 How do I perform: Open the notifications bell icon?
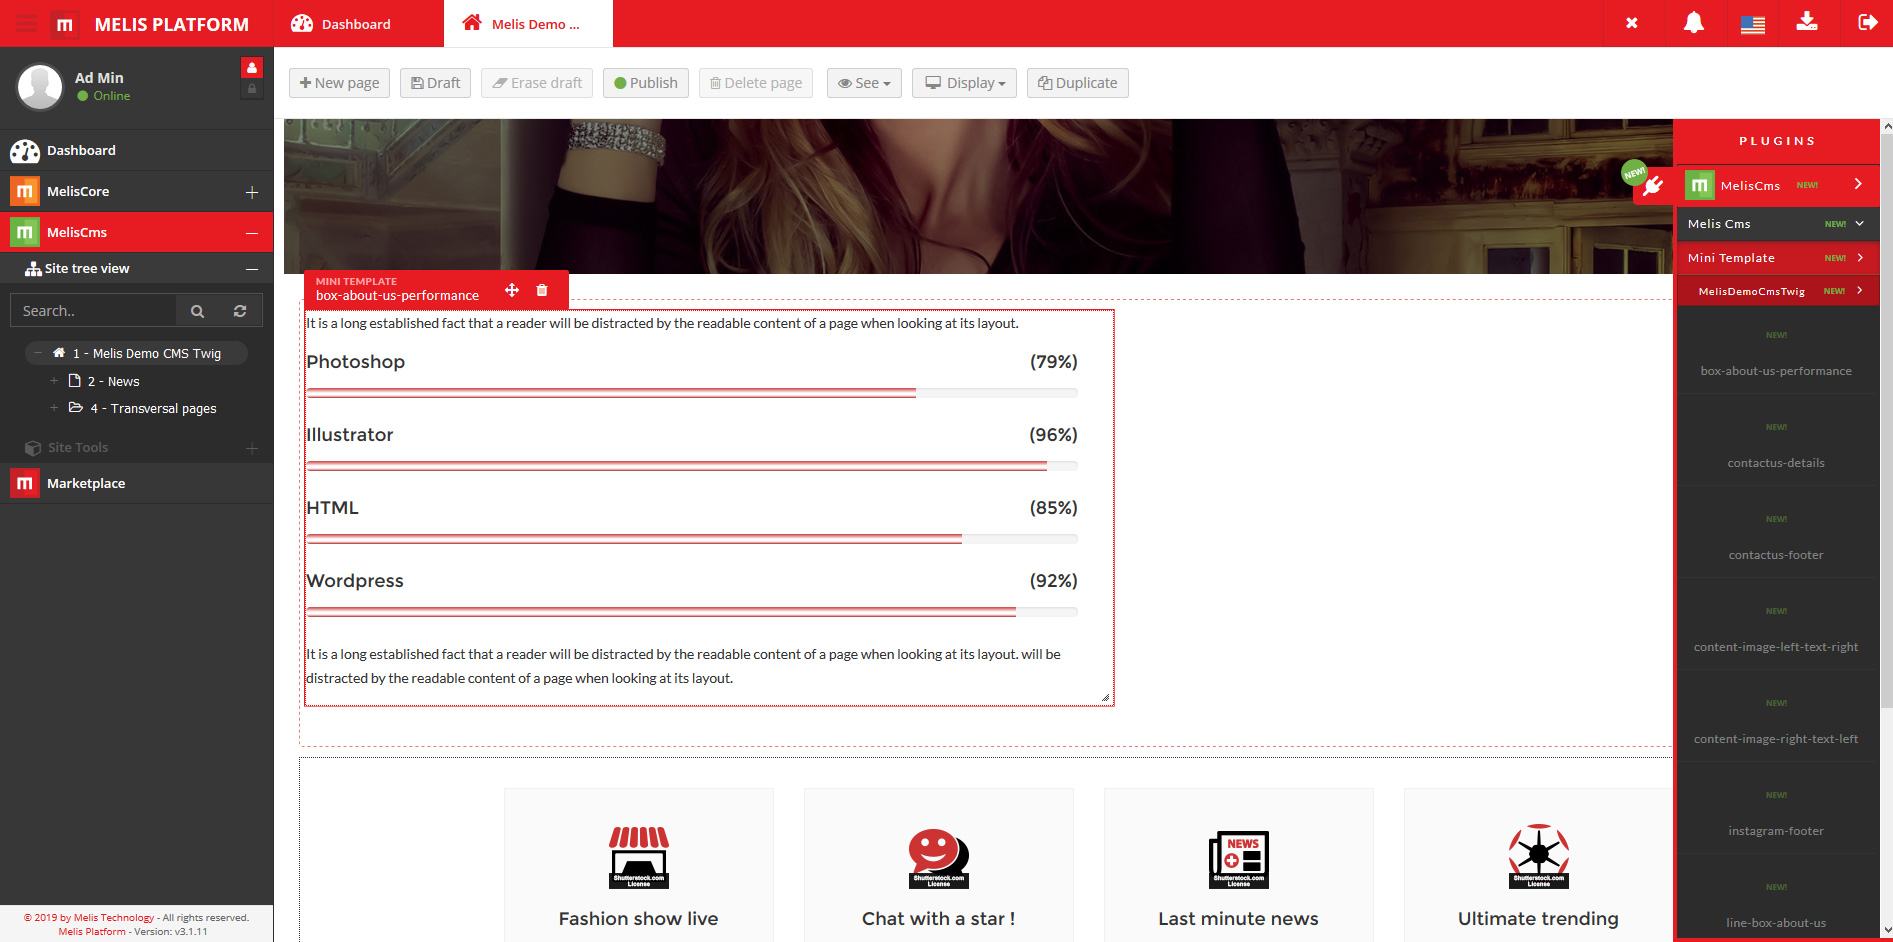point(1693,23)
